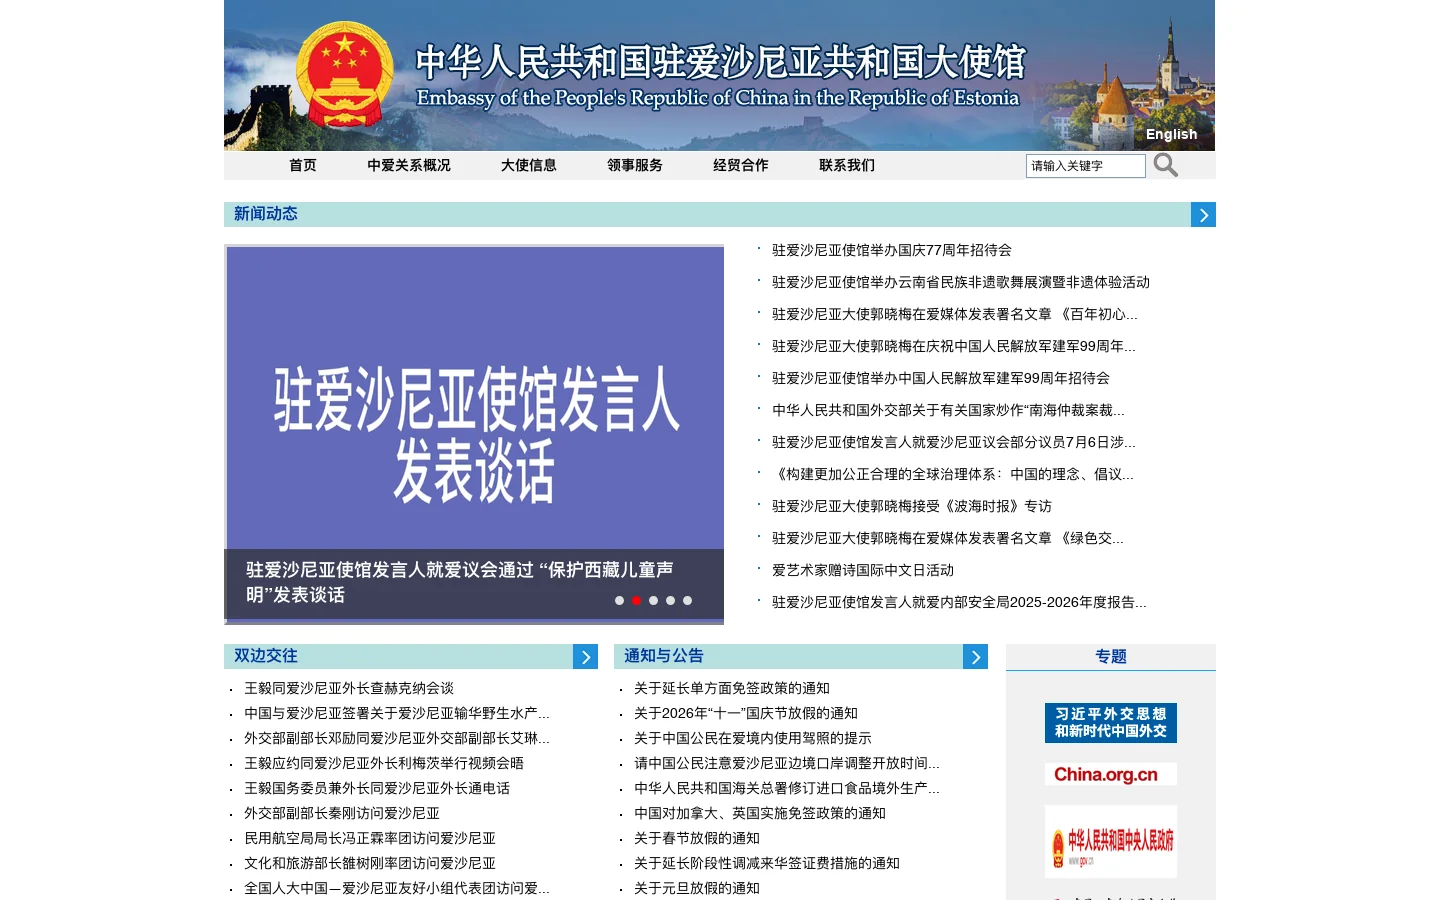The width and height of the screenshot is (1440, 900).
Task: Open 外交部副部长邓励 consultation link
Action: click(397, 739)
